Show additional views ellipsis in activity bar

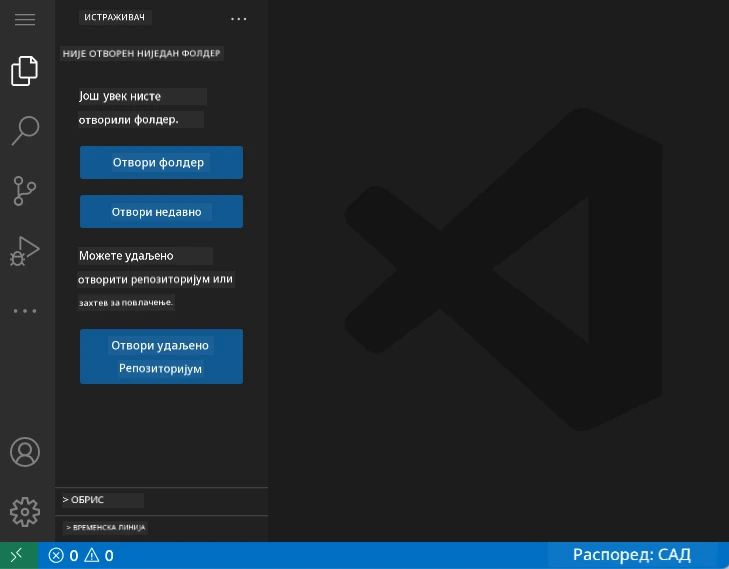25,311
